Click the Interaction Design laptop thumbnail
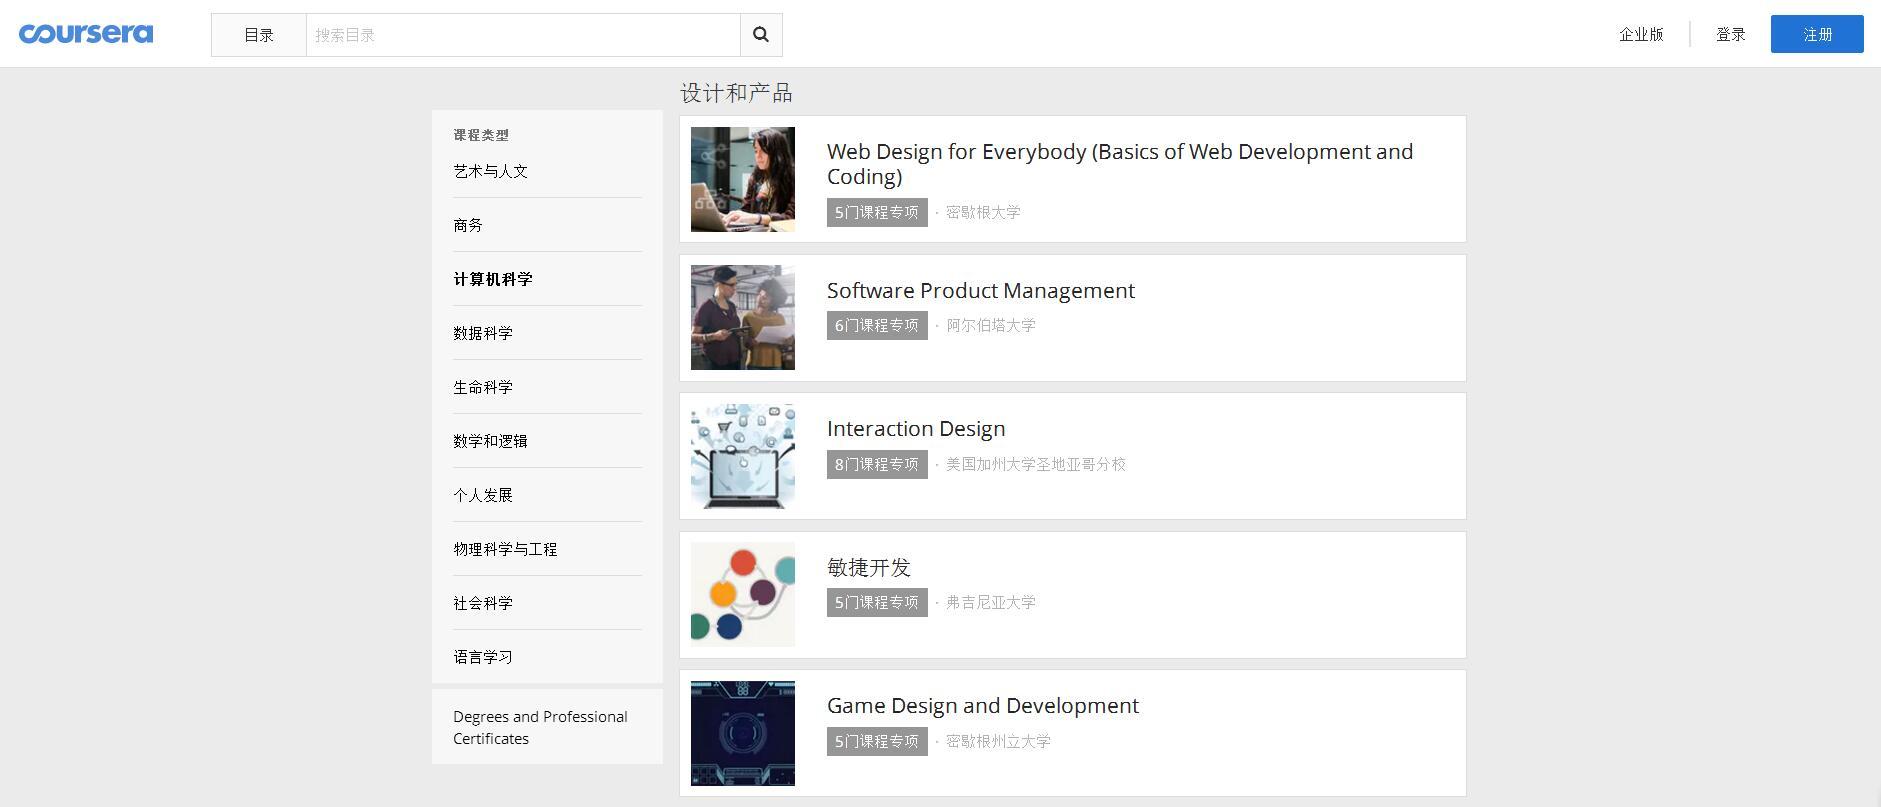This screenshot has height=807, width=1881. point(743,456)
